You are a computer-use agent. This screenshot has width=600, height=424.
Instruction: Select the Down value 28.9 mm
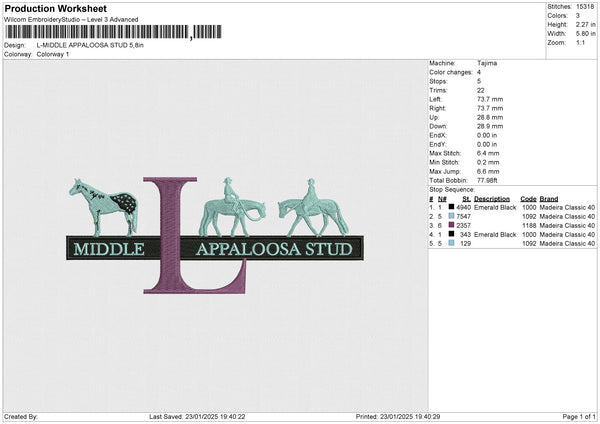pyautogui.click(x=490, y=126)
